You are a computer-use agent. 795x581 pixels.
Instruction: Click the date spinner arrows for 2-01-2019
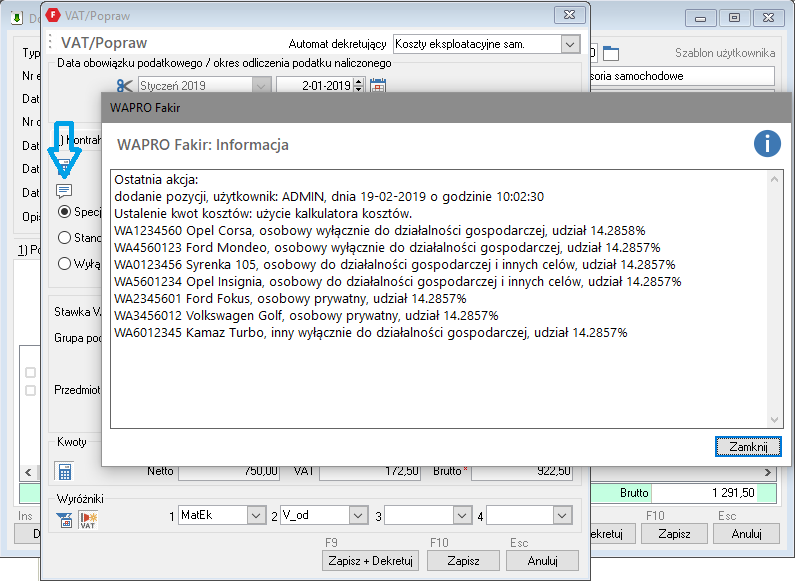(x=358, y=85)
